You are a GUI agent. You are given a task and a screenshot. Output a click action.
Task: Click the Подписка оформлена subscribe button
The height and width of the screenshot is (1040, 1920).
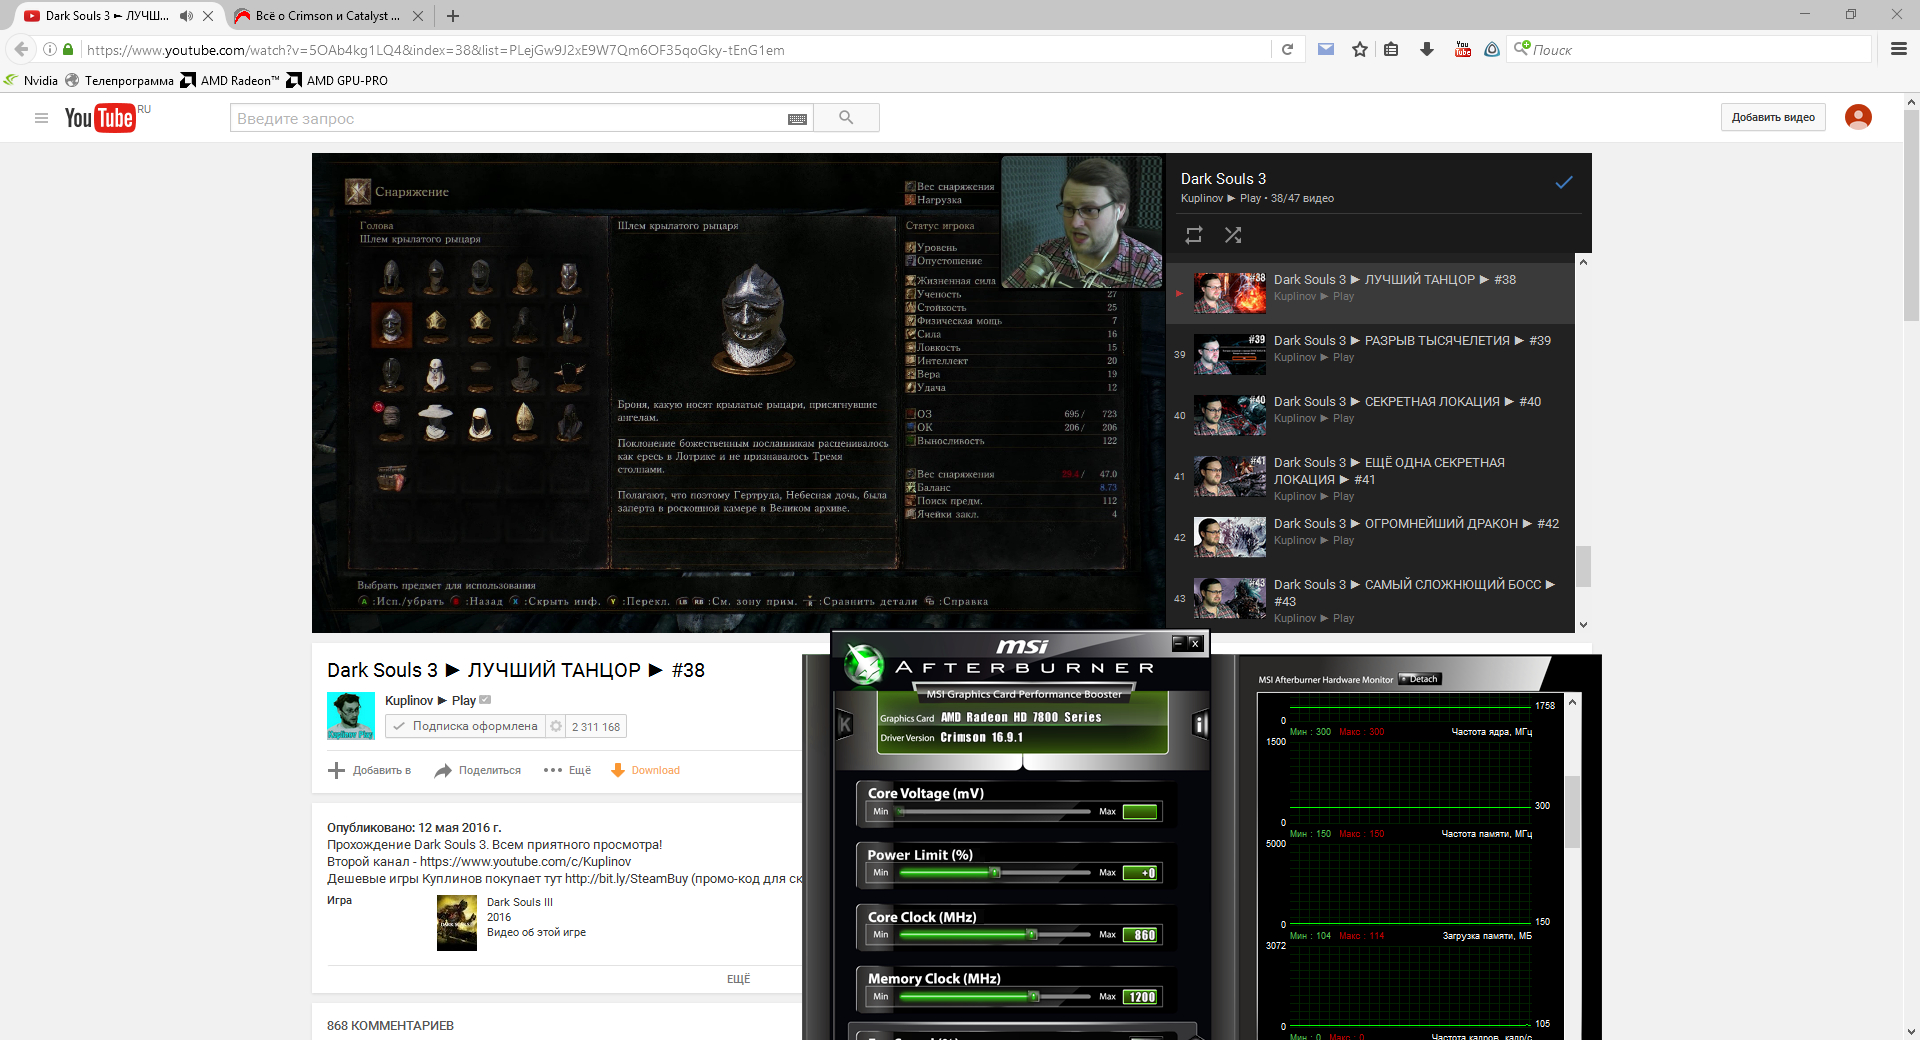tap(466, 726)
